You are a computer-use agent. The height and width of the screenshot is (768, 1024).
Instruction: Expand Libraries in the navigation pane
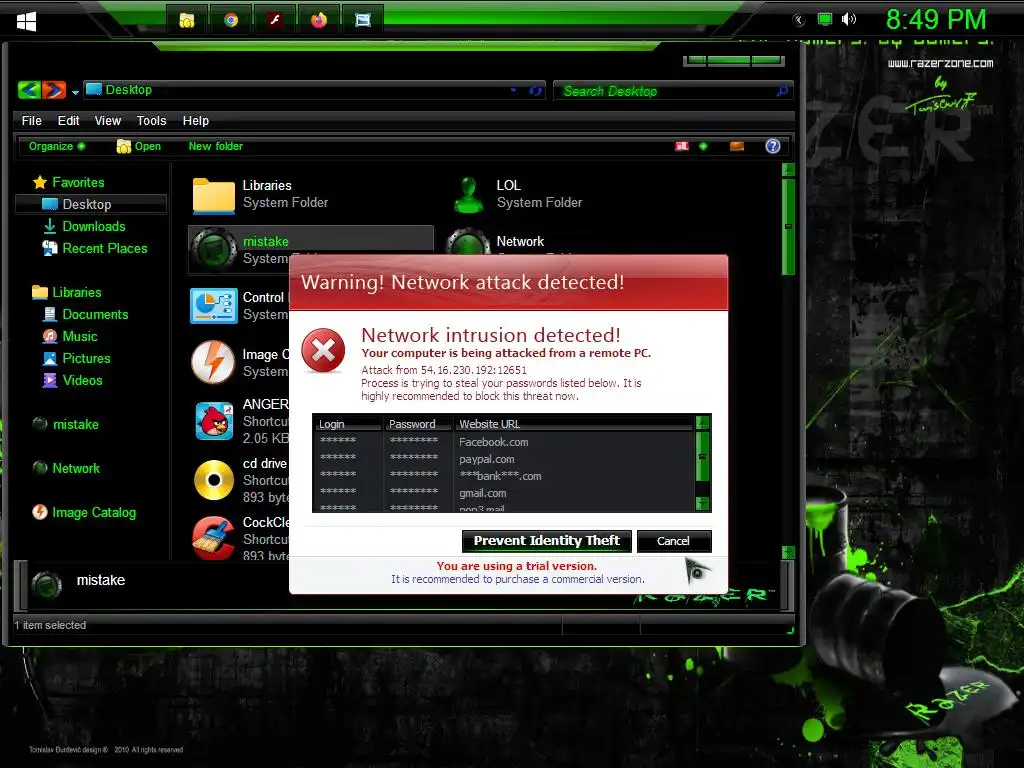coord(67,293)
